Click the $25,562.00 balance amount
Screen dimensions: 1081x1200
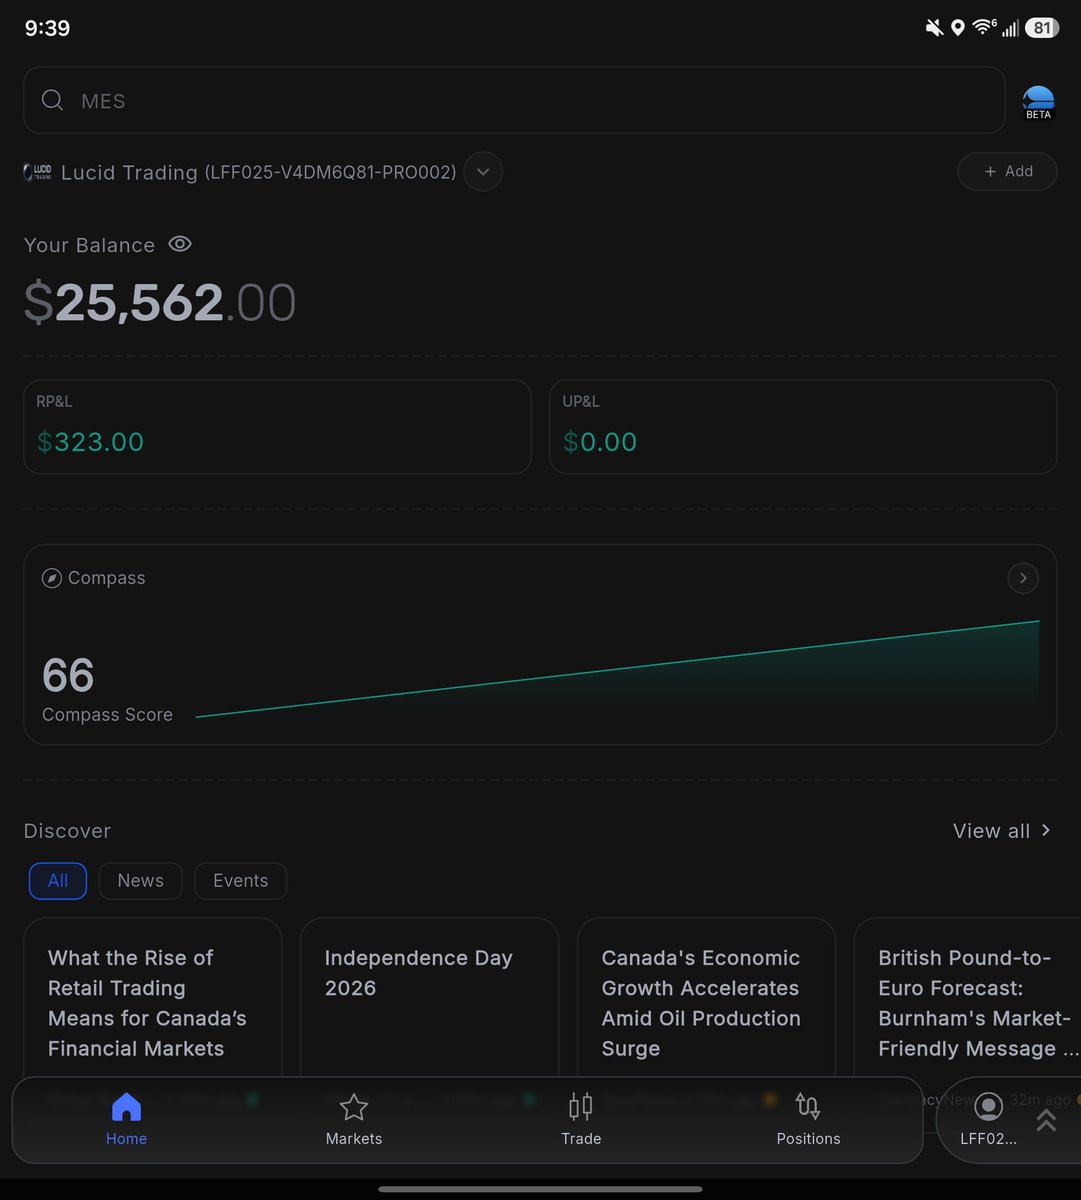tap(160, 302)
